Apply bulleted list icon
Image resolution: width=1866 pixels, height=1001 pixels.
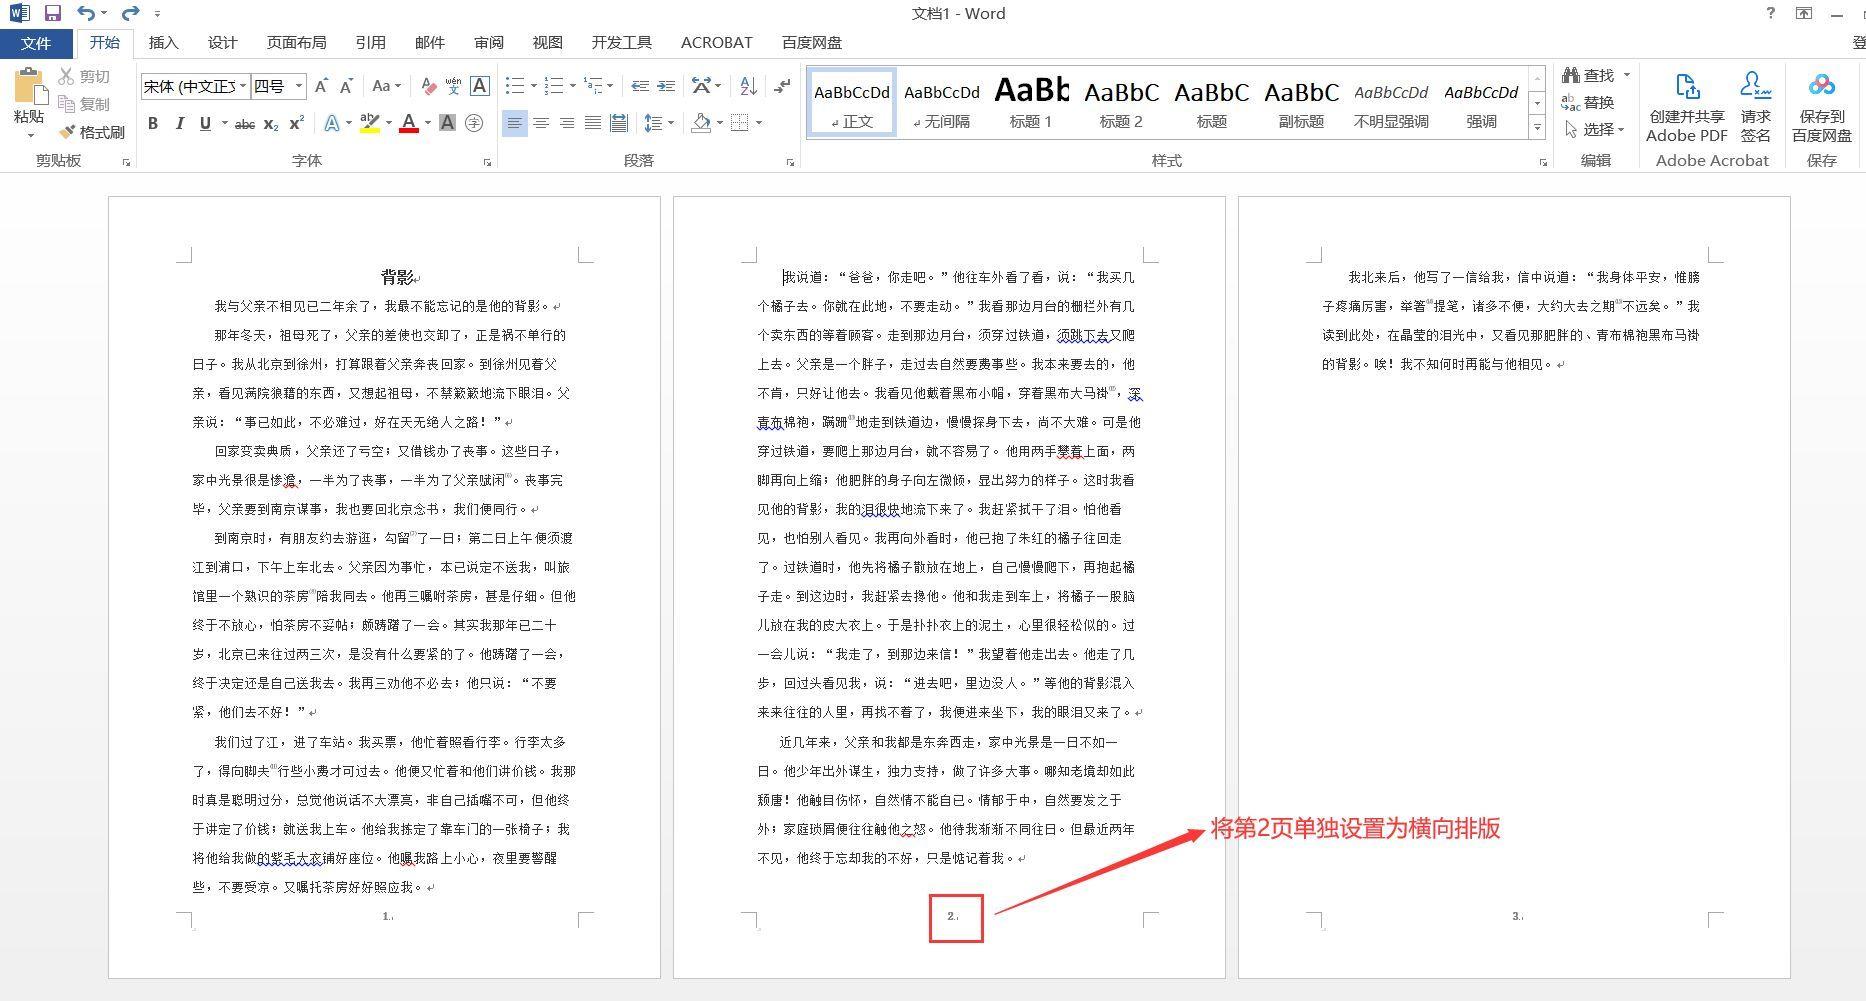[x=514, y=87]
